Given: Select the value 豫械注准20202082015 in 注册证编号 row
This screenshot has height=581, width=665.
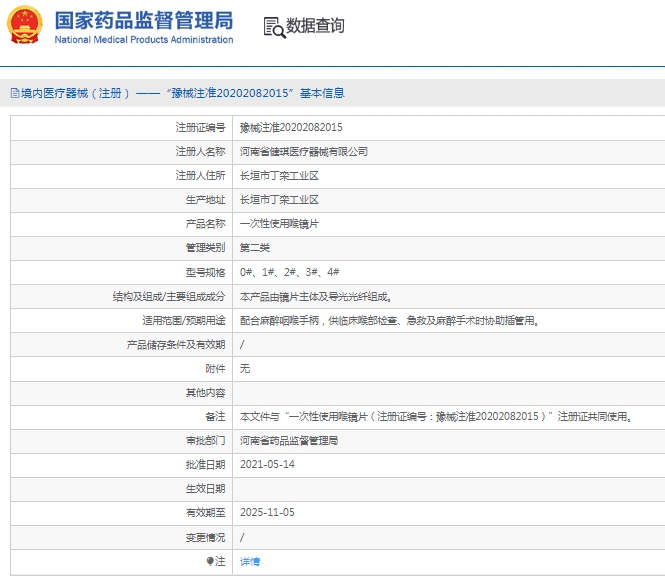Looking at the screenshot, I should (291, 127).
